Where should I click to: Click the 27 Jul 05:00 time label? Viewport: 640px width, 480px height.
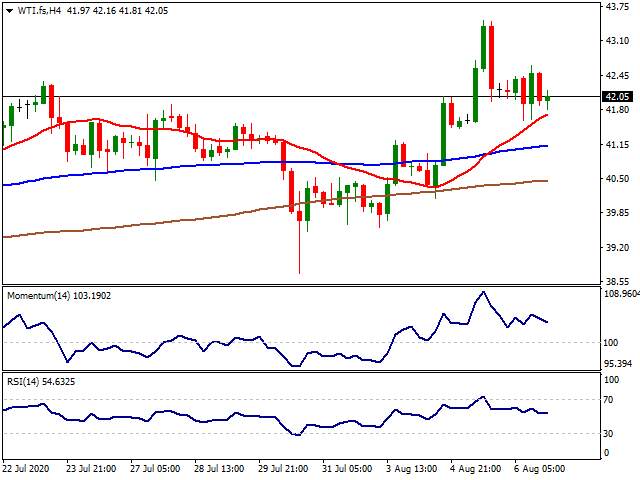point(155,469)
